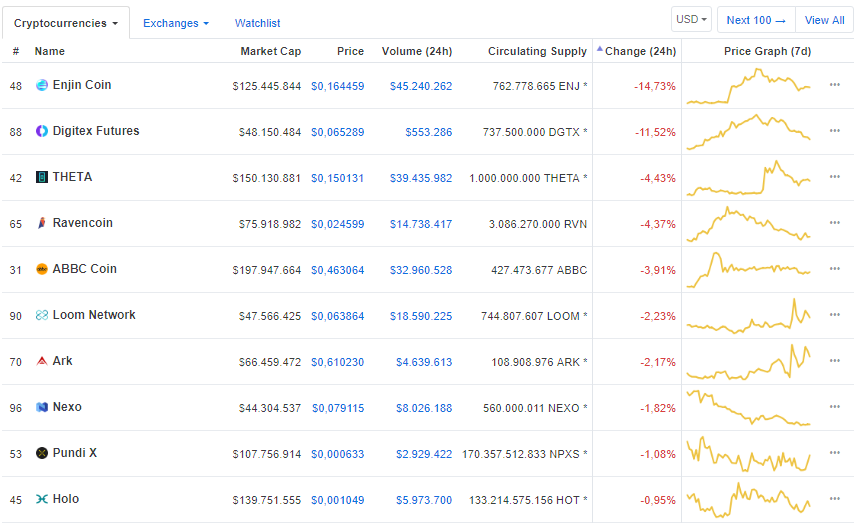Click the ABBC Coin logo icon

click(x=42, y=269)
